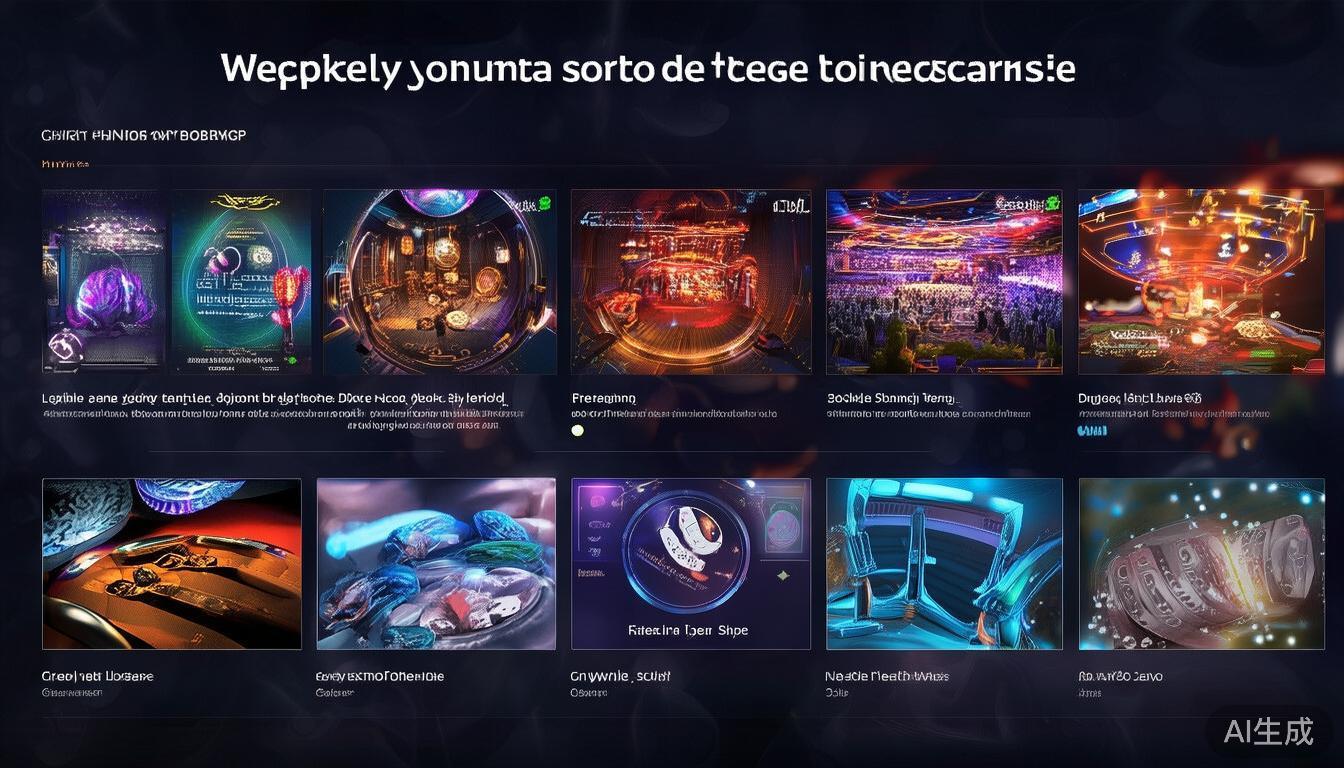Click the green badge on the crowd stadium thumbnail
The height and width of the screenshot is (768, 1344).
click(x=1051, y=203)
